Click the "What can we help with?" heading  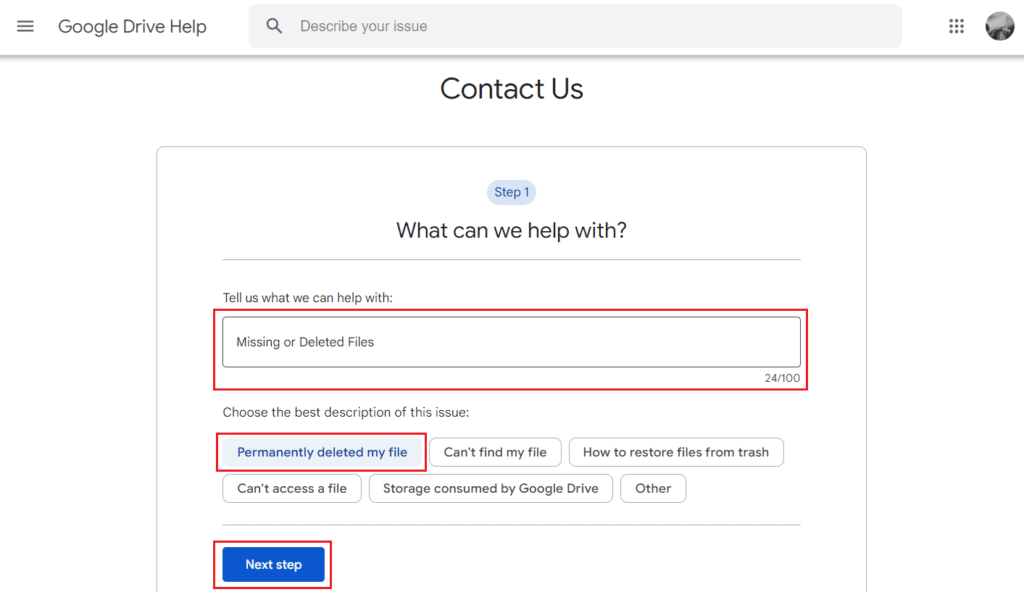[511, 230]
